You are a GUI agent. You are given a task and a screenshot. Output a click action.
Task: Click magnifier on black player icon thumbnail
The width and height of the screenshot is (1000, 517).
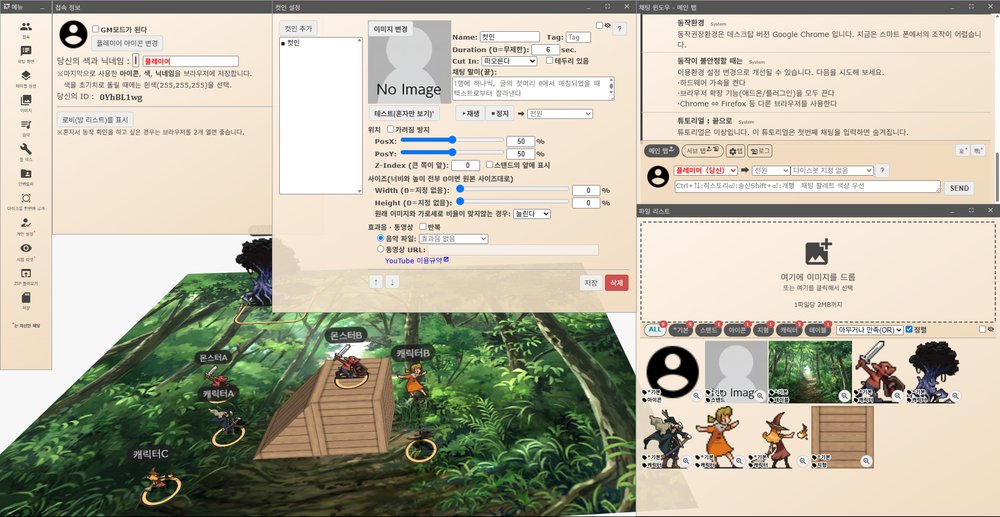point(697,396)
